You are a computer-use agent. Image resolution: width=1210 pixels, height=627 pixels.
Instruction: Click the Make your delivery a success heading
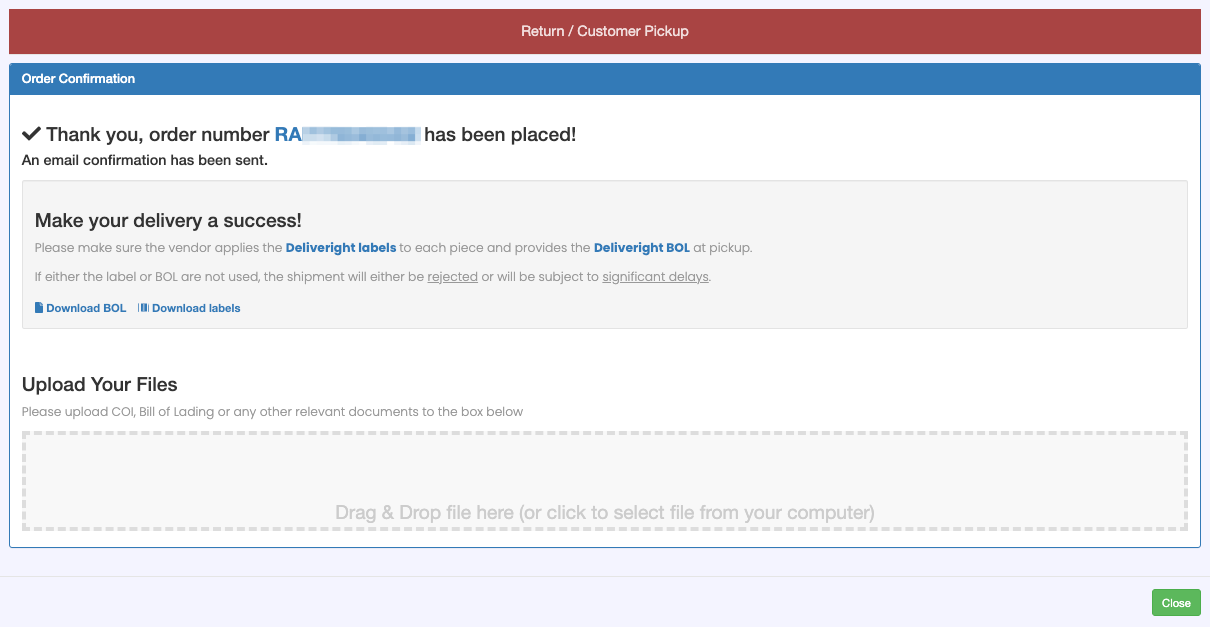pos(168,221)
